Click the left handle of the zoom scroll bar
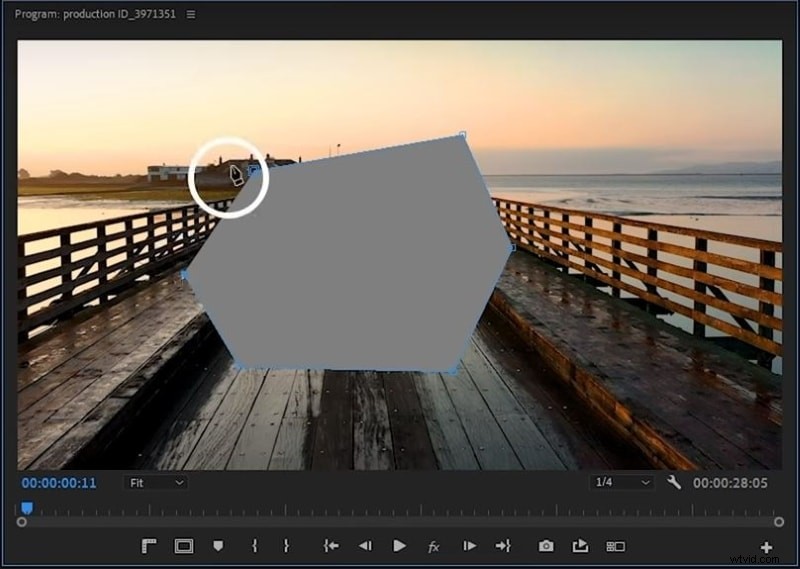 click(21, 522)
